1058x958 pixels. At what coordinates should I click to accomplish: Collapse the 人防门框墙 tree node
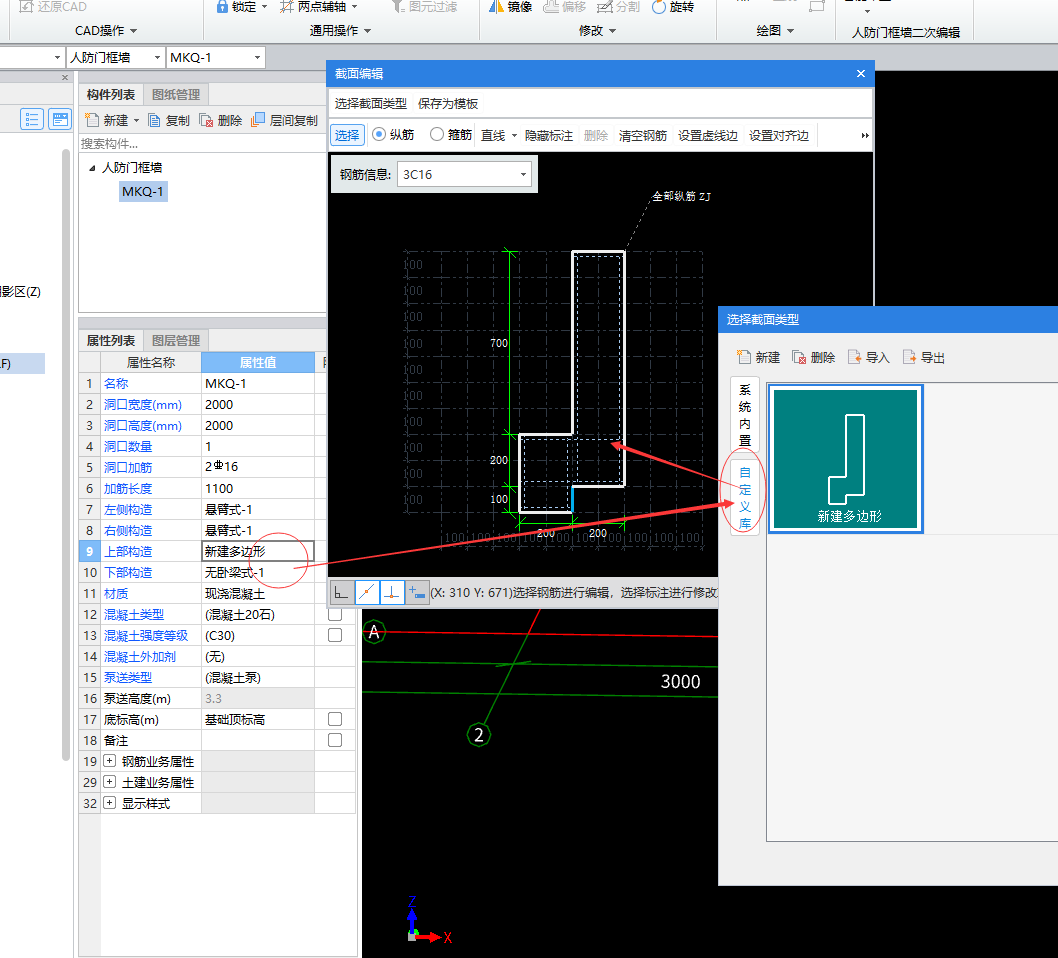92,168
